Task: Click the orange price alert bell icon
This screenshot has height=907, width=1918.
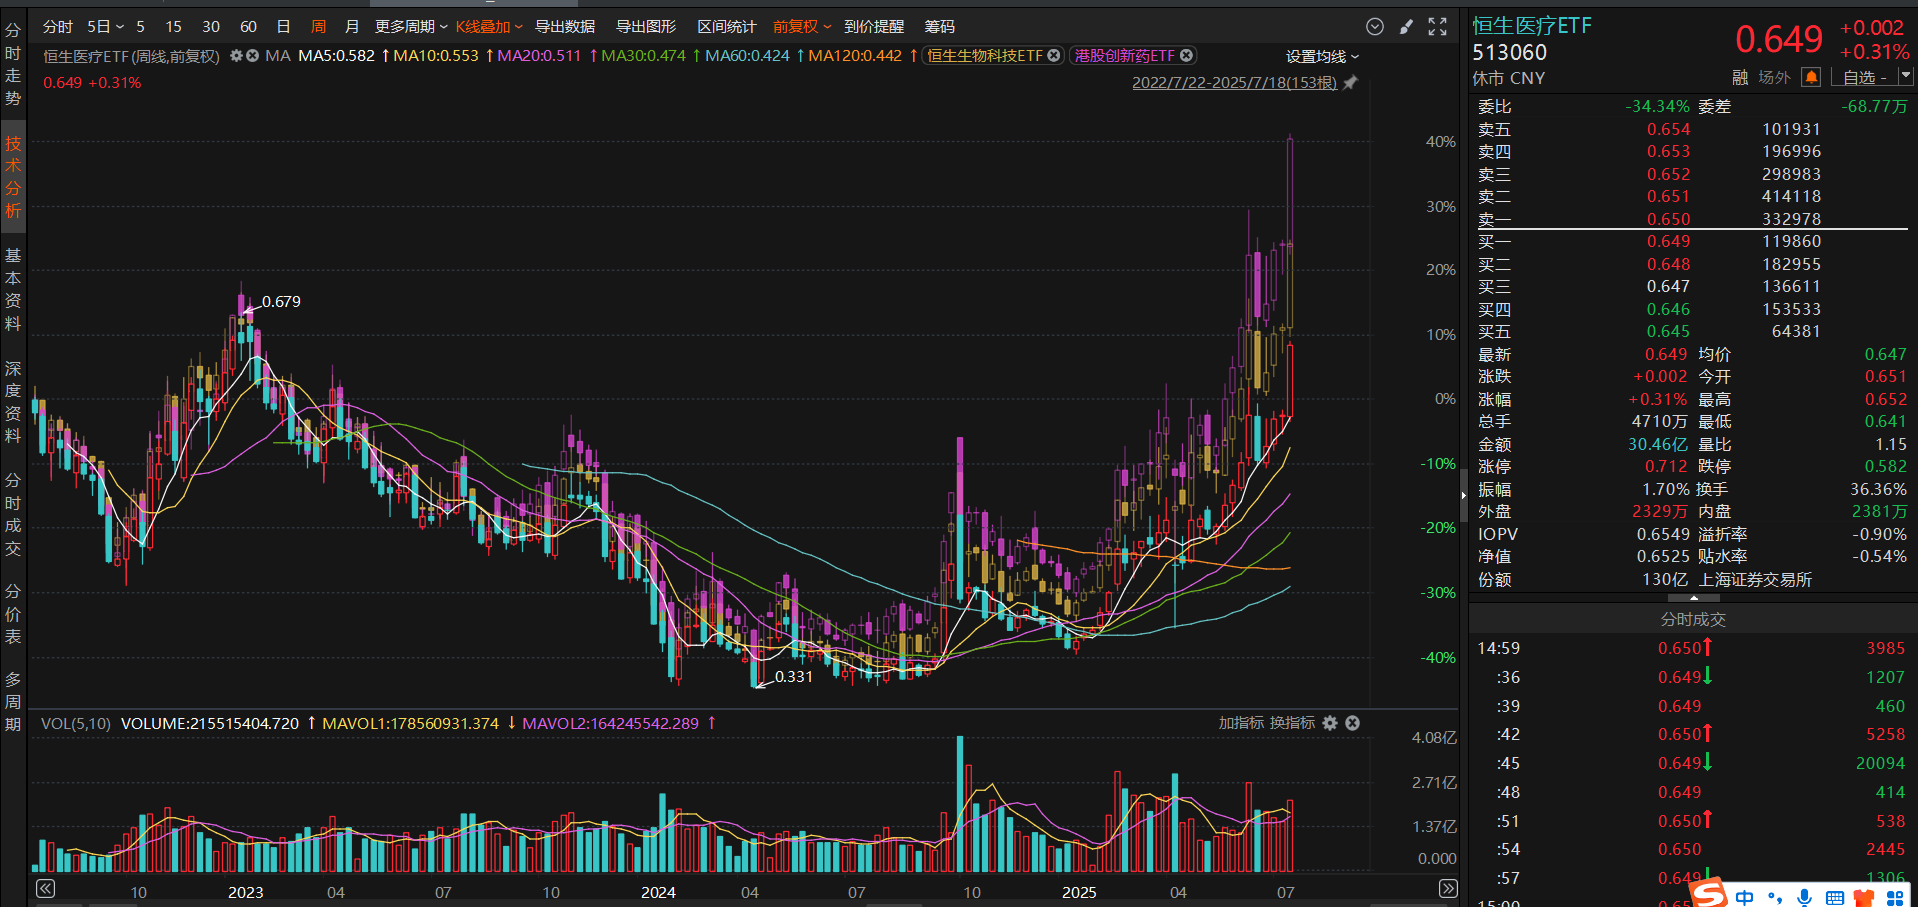Action: point(1810,77)
